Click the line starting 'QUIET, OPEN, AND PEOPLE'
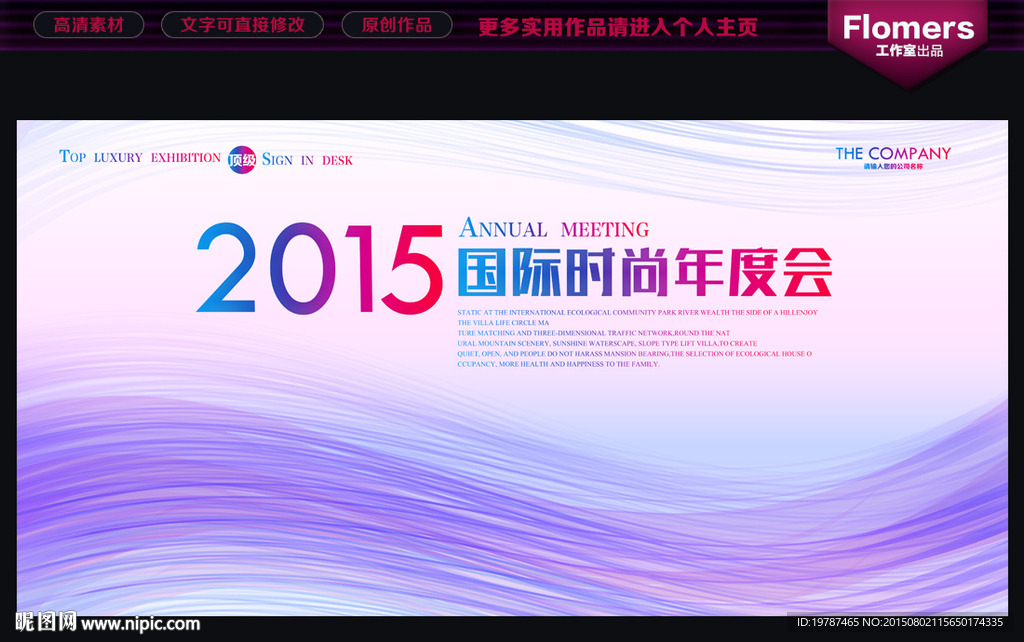This screenshot has height=642, width=1024. point(635,354)
